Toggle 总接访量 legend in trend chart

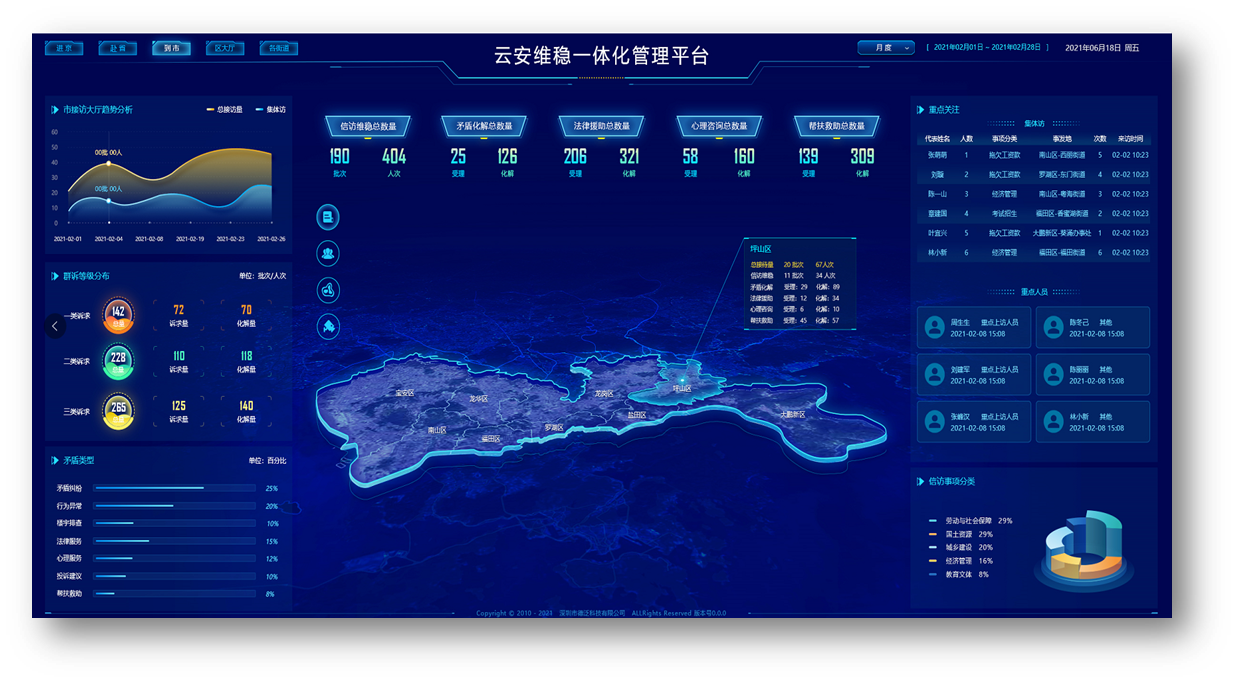[x=225, y=110]
